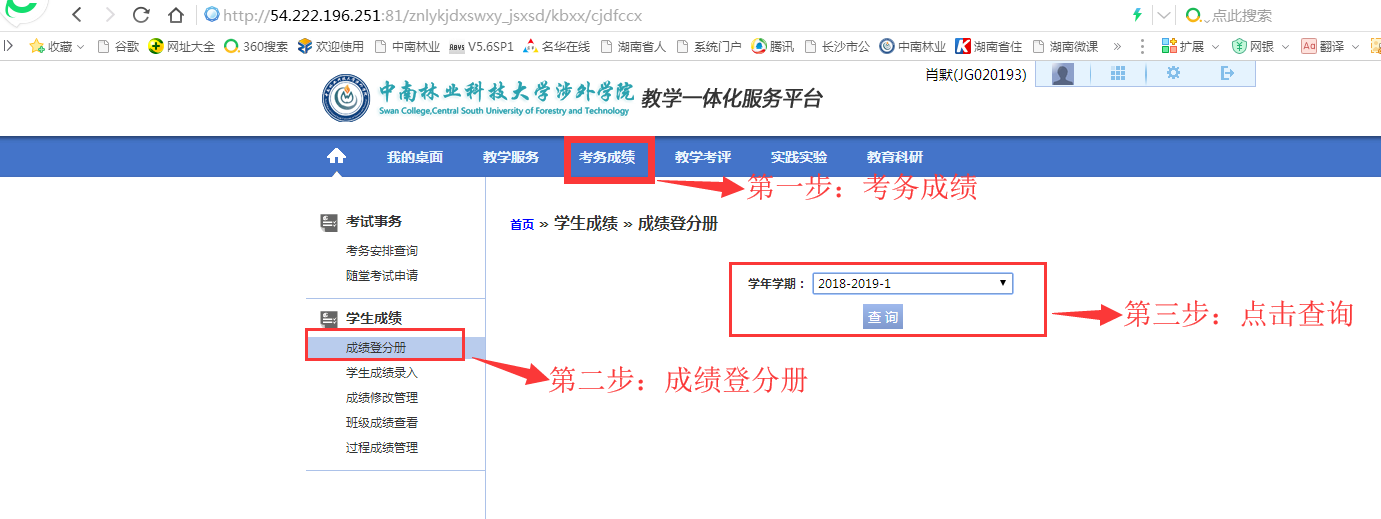The image size is (1381, 519).
Task: Open the 360搜索 bookmark
Action: 256,46
